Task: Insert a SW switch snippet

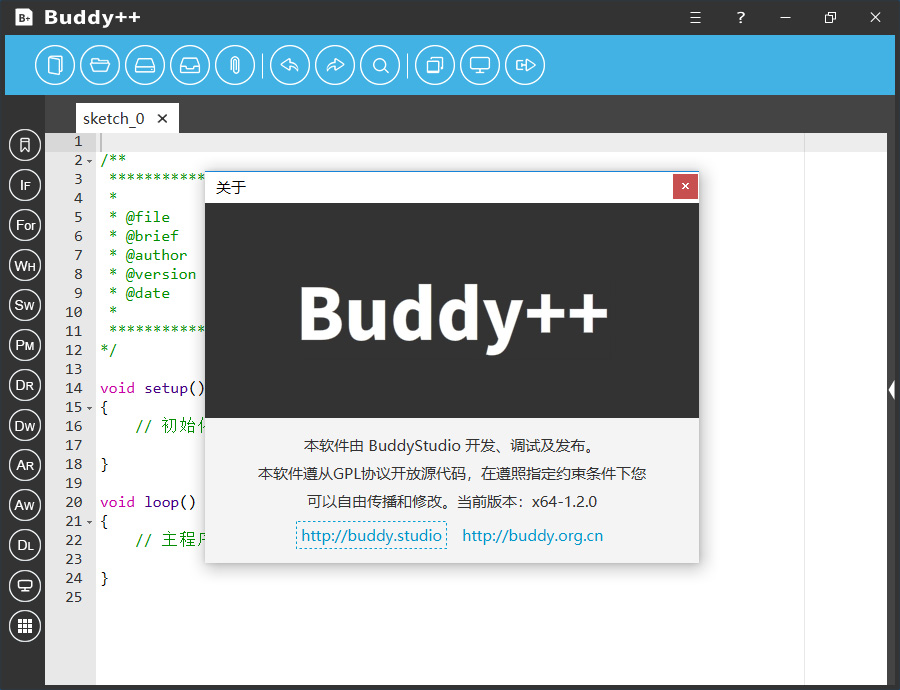Action: pos(25,305)
